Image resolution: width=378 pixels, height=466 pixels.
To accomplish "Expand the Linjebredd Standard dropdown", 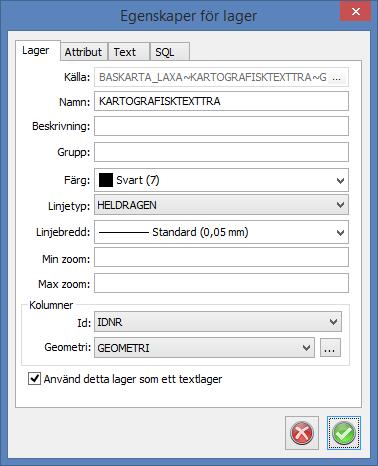I will click(x=340, y=232).
